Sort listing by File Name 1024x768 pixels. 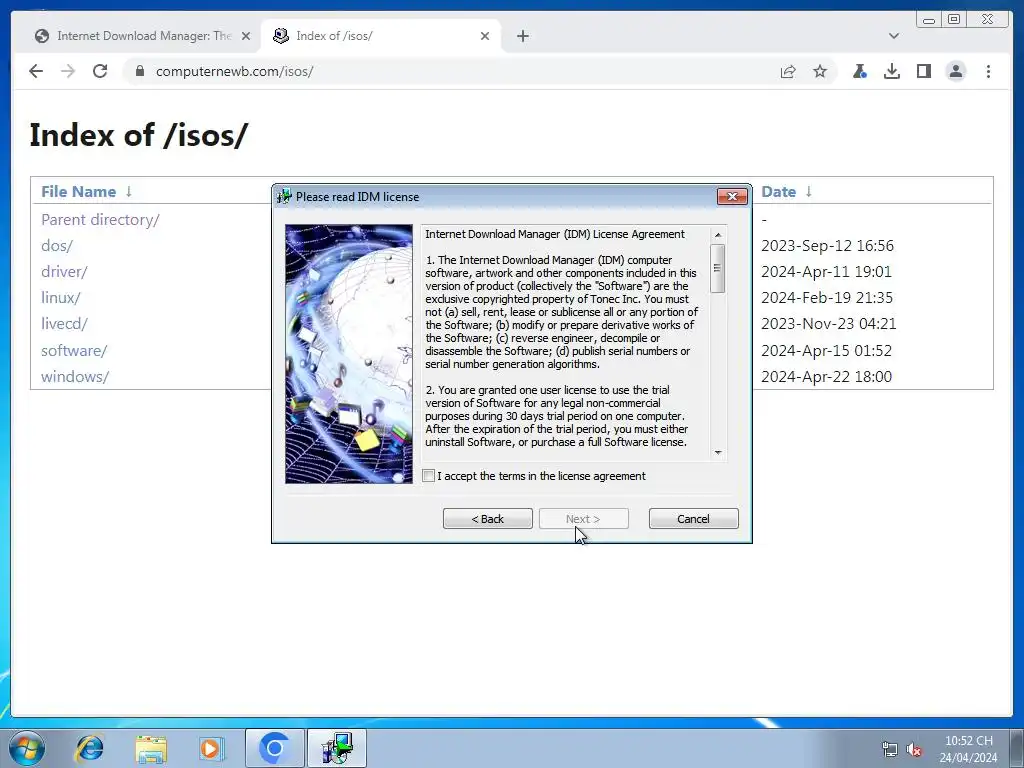tap(78, 191)
